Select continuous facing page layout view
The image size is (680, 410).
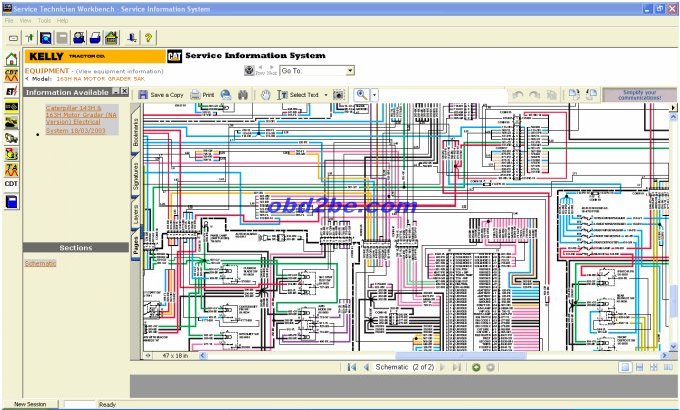[x=654, y=367]
